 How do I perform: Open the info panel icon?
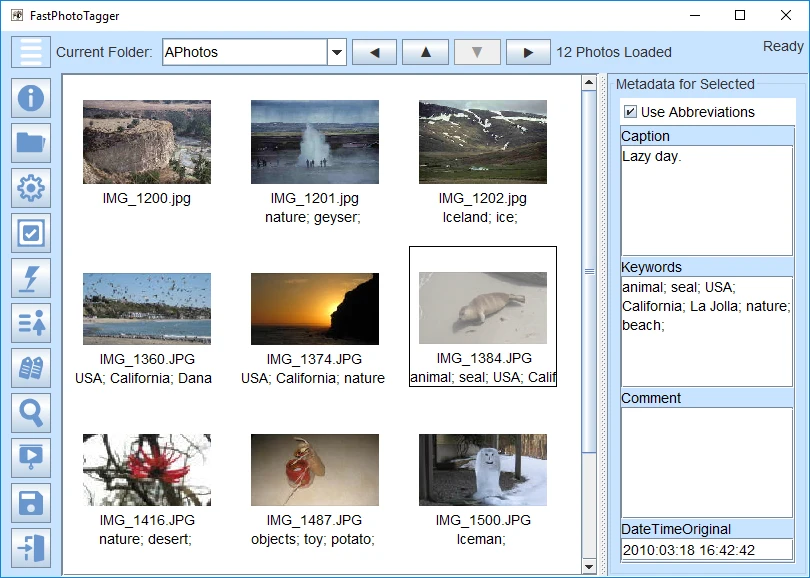click(32, 98)
